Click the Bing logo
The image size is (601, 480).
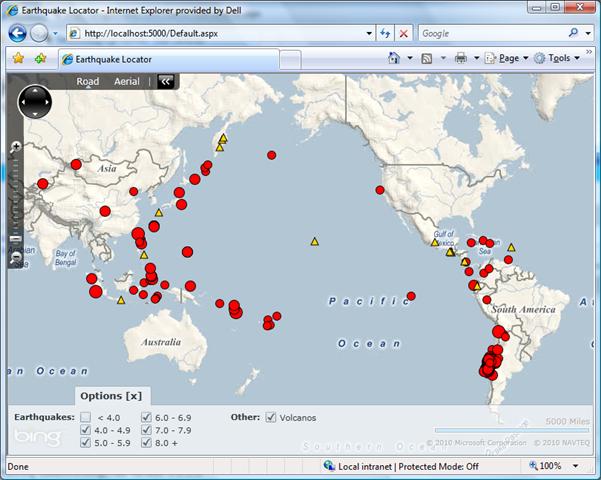point(37,437)
